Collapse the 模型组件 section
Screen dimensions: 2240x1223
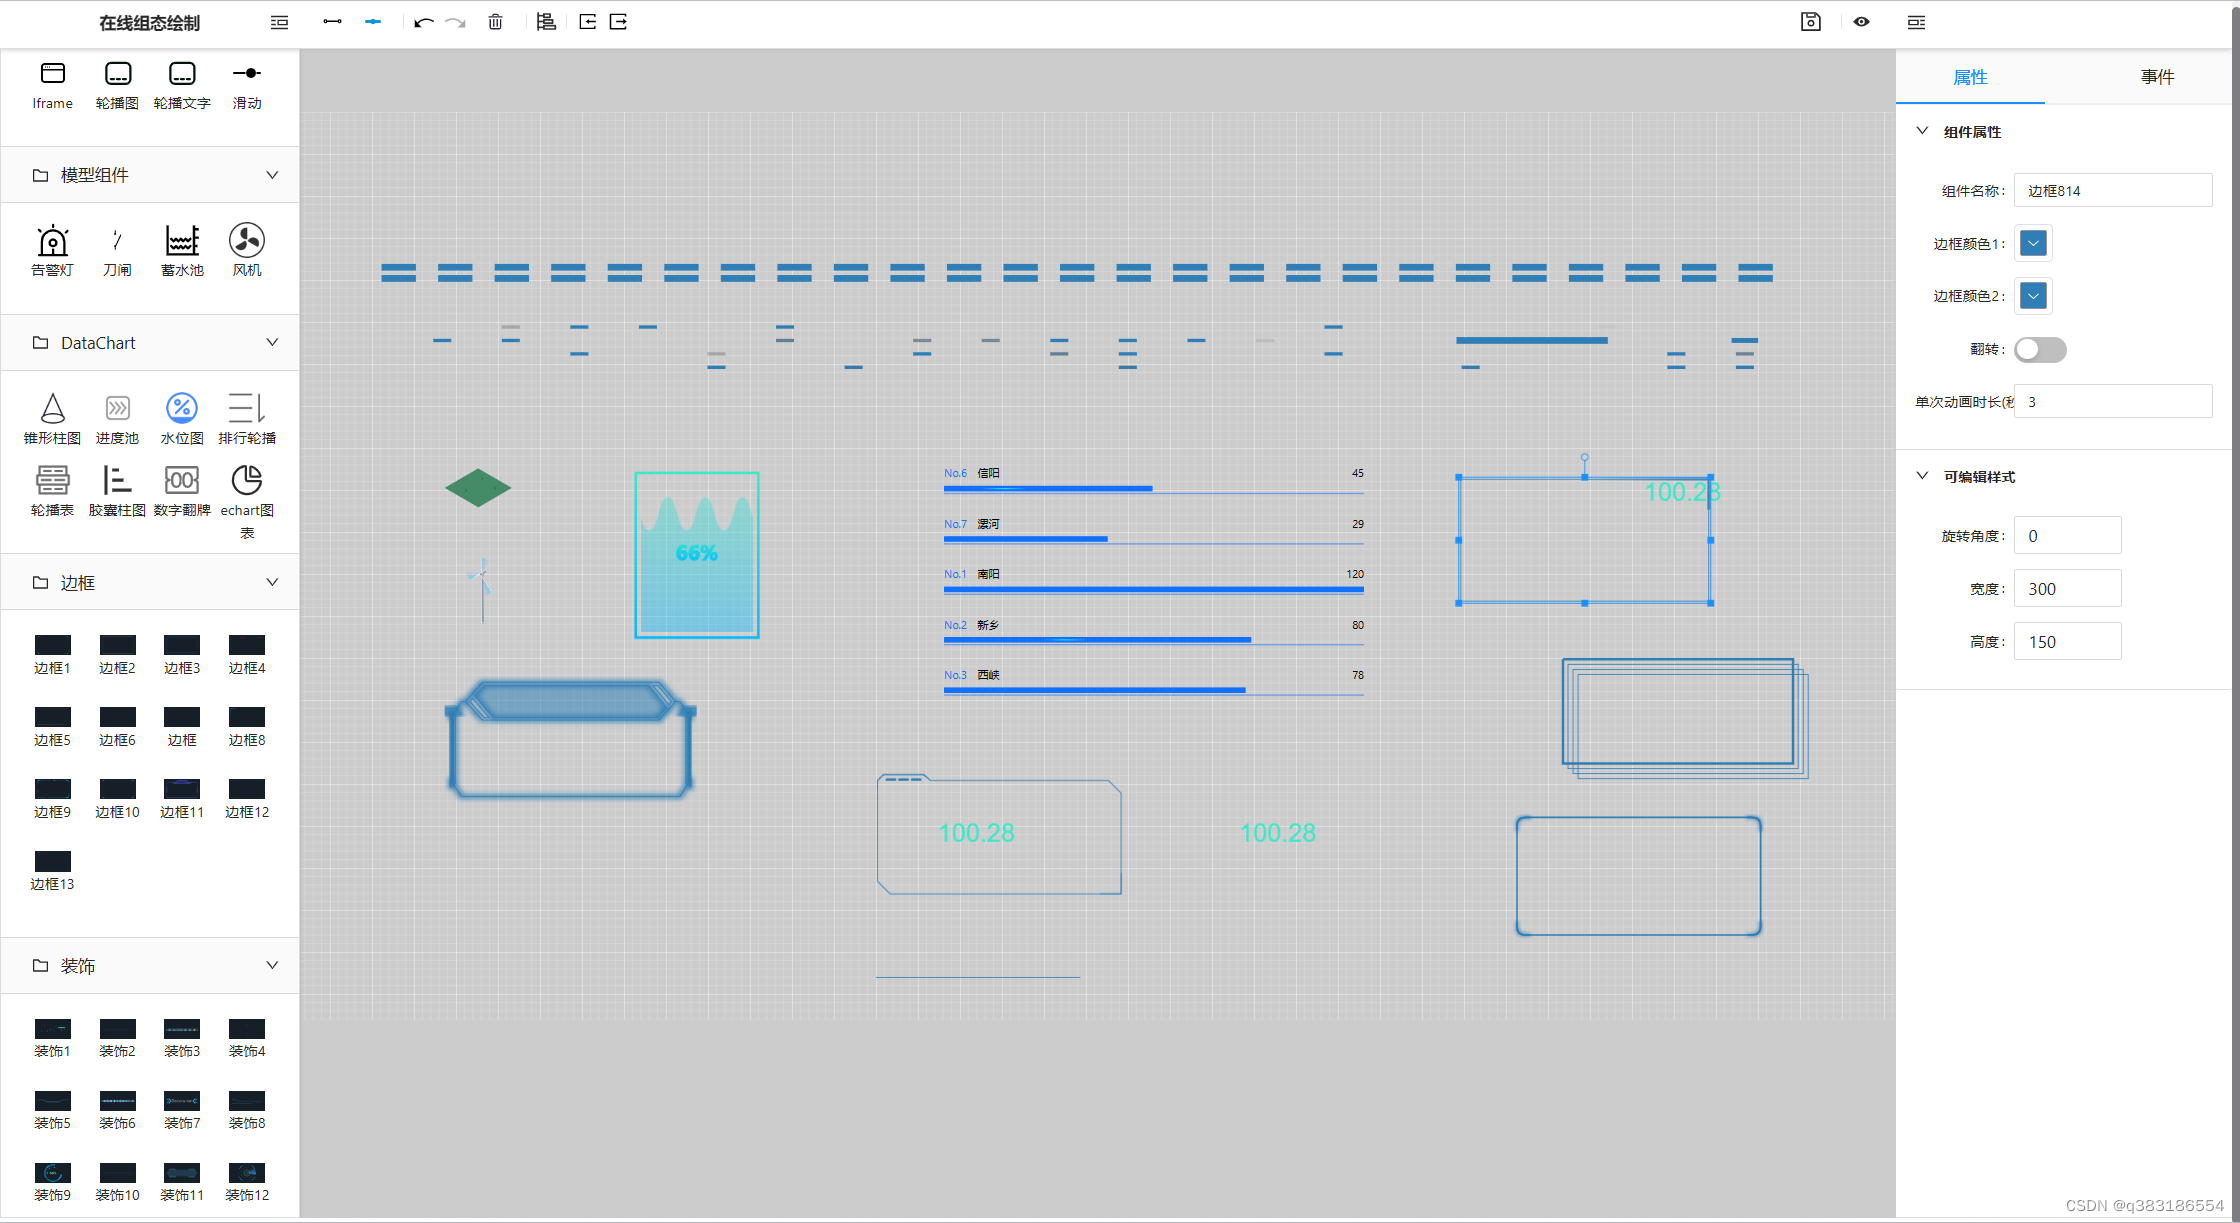(271, 174)
